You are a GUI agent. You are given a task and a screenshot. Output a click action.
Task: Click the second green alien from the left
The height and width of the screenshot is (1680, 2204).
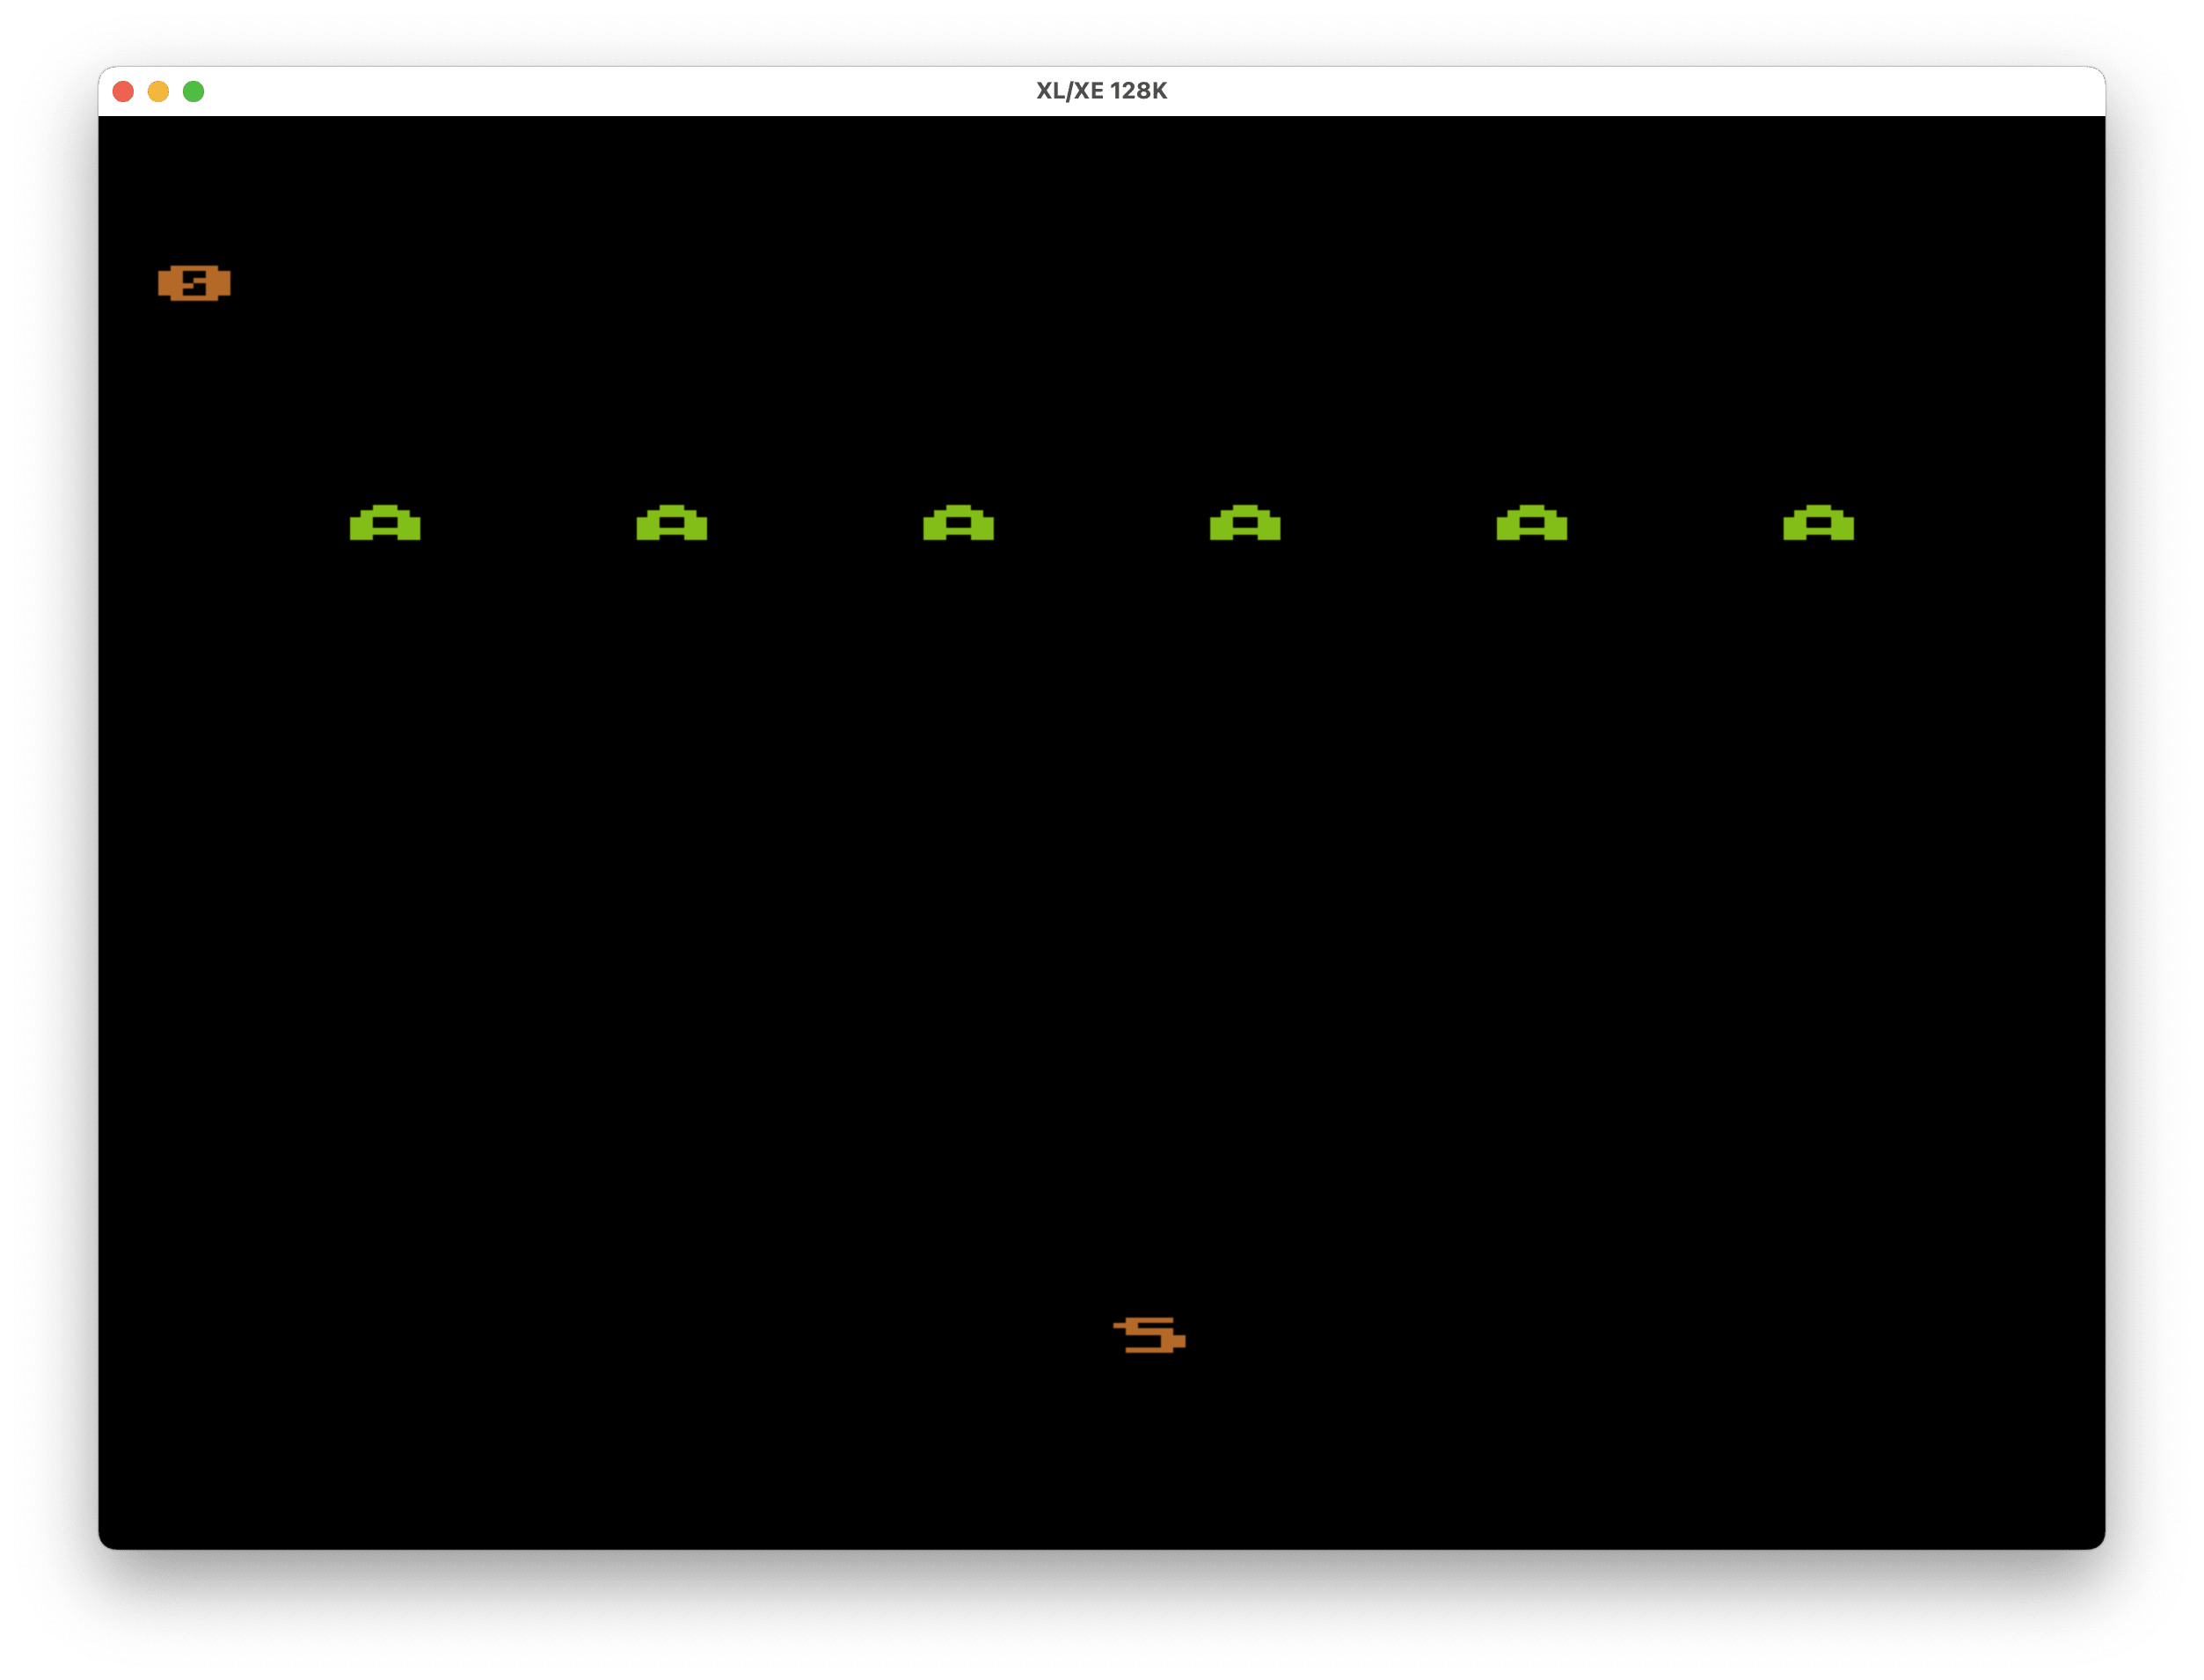point(672,523)
